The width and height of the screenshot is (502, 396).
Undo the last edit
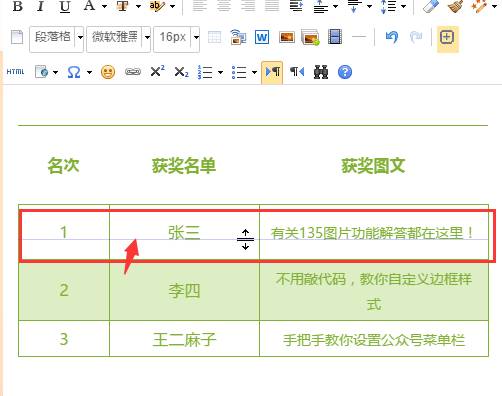point(392,37)
